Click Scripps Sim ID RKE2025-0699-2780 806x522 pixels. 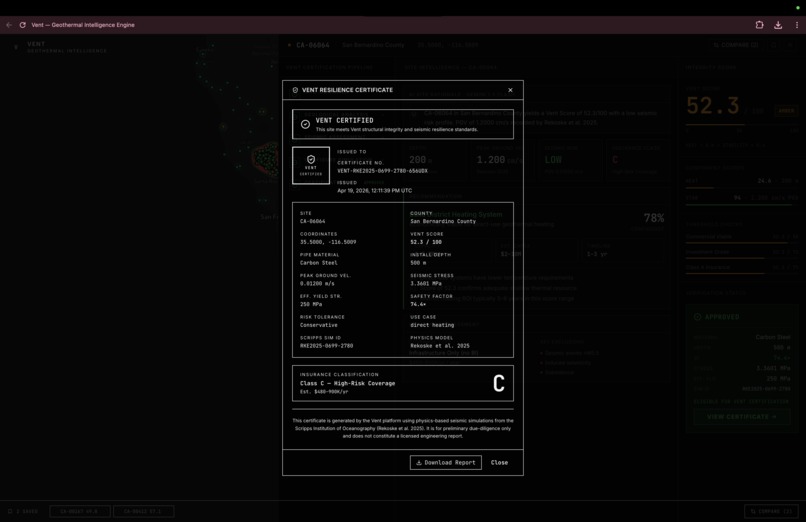tap(326, 346)
